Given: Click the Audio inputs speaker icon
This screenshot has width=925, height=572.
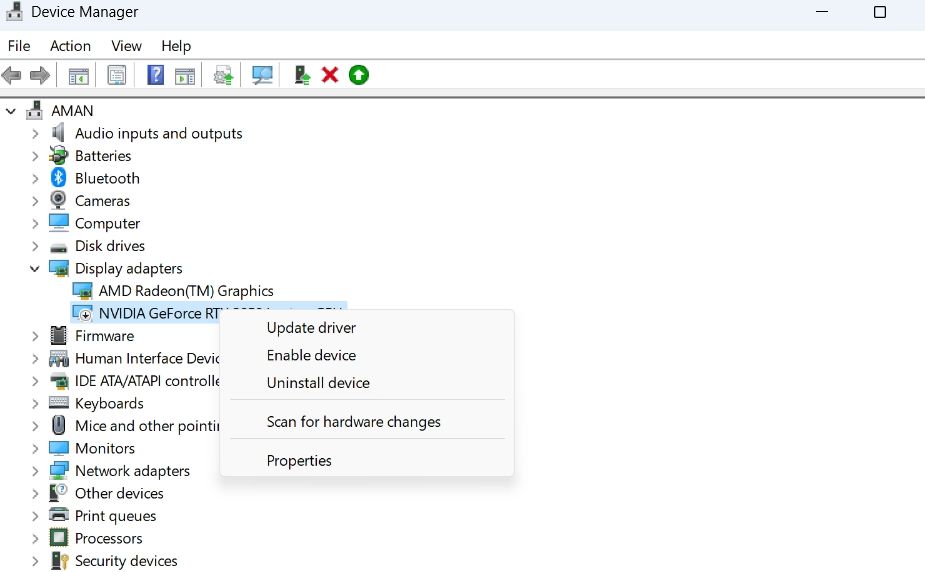Looking at the screenshot, I should (58, 133).
